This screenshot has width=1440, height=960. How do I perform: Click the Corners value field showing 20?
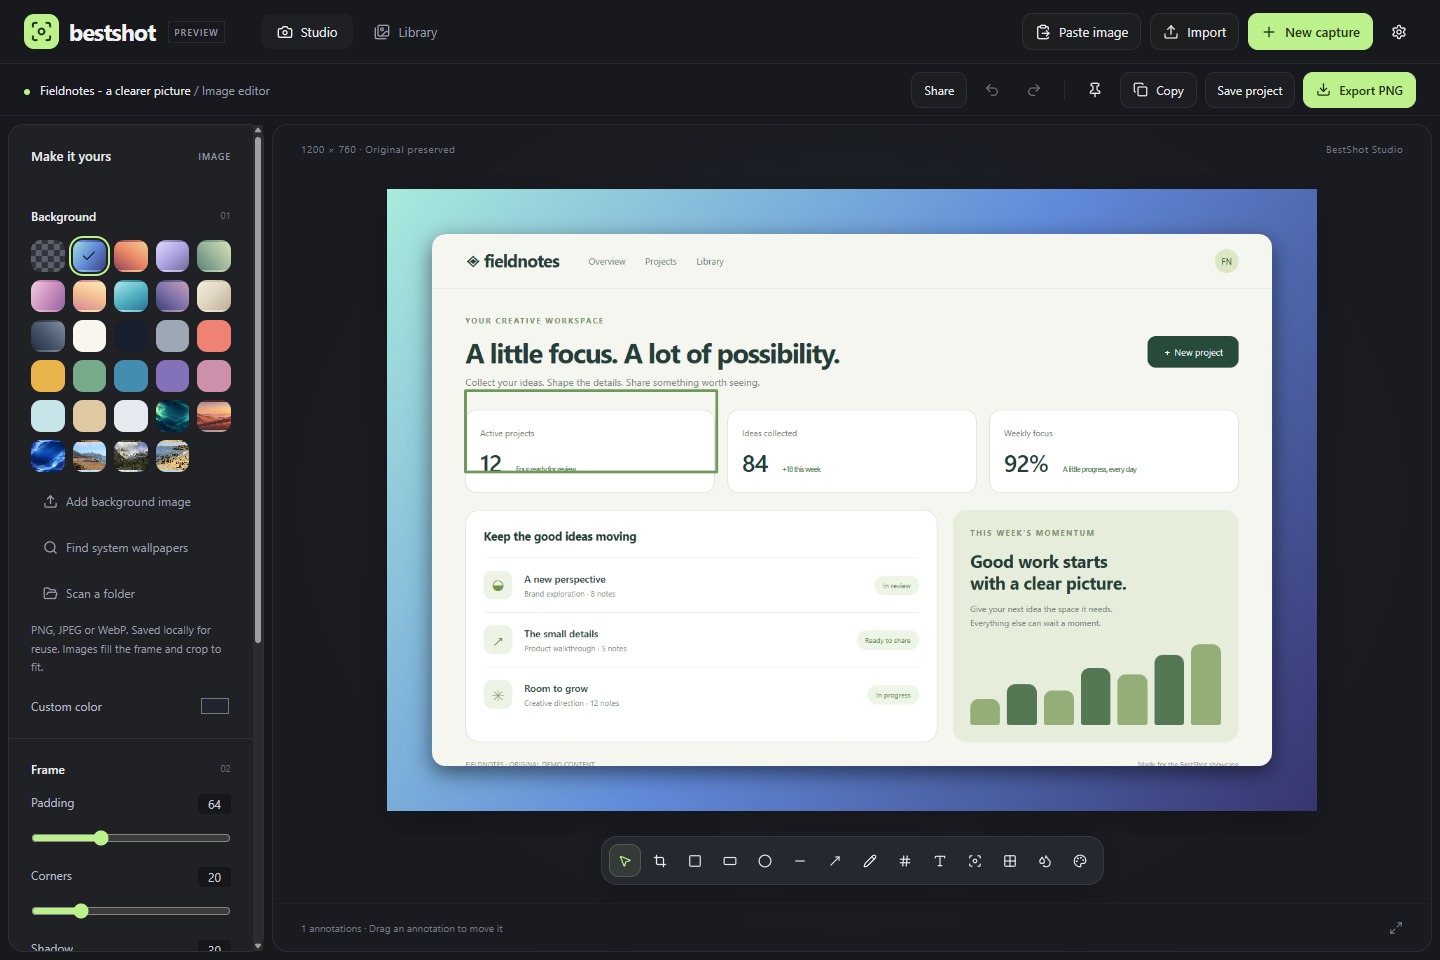pyautogui.click(x=214, y=877)
